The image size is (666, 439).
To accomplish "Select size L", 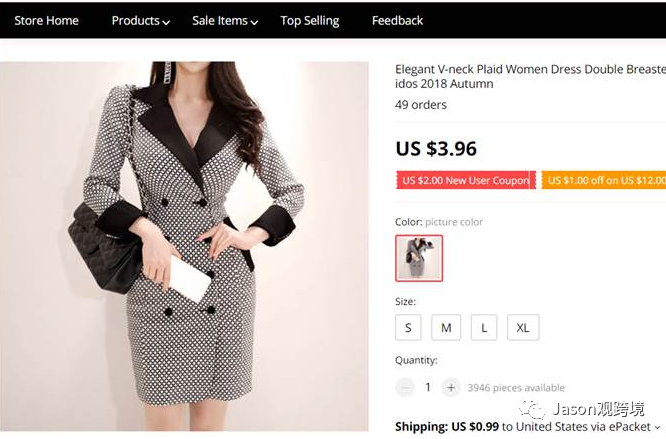I will pos(484,327).
